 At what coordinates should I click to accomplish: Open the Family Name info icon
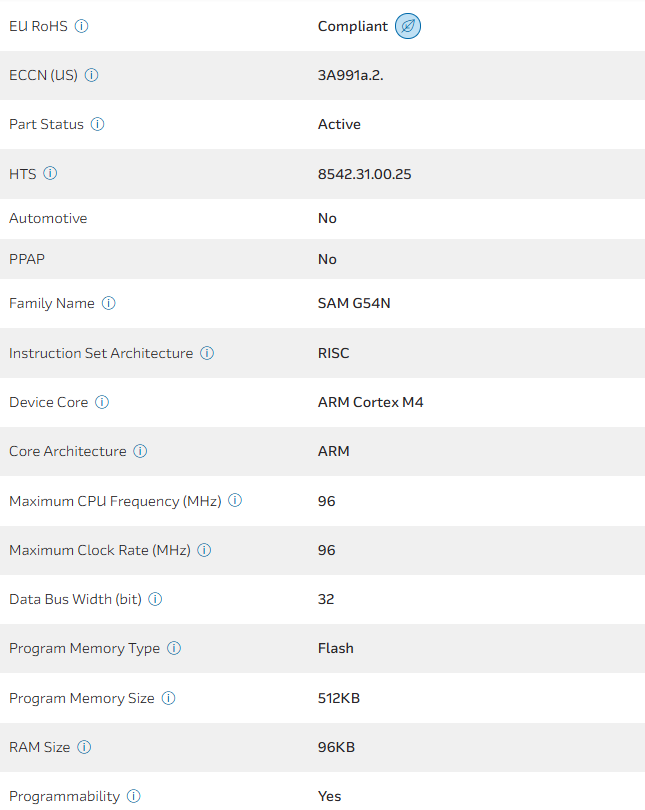(x=109, y=303)
